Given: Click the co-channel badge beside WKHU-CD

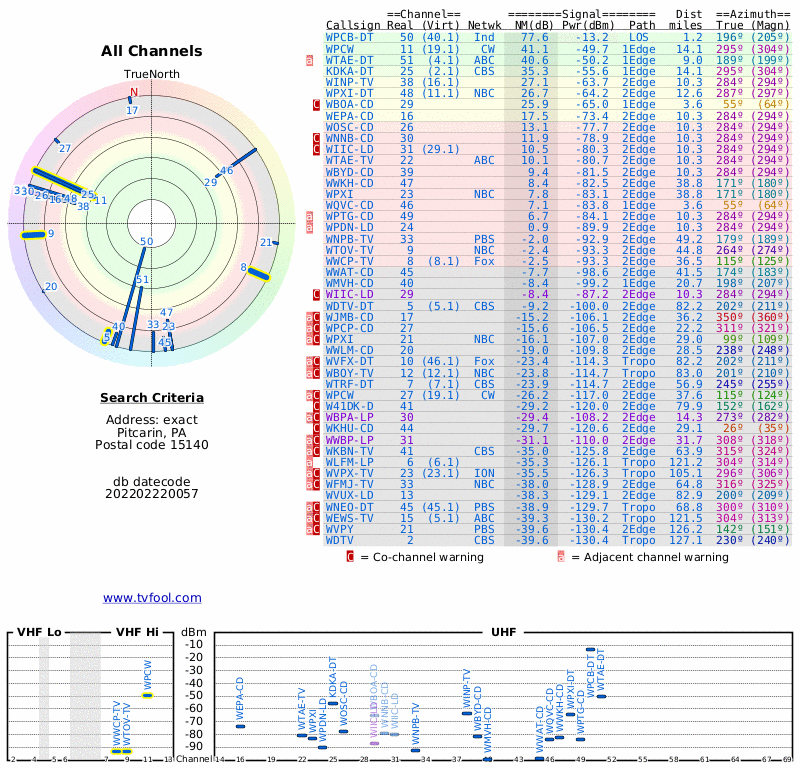Looking at the screenshot, I should (316, 429).
